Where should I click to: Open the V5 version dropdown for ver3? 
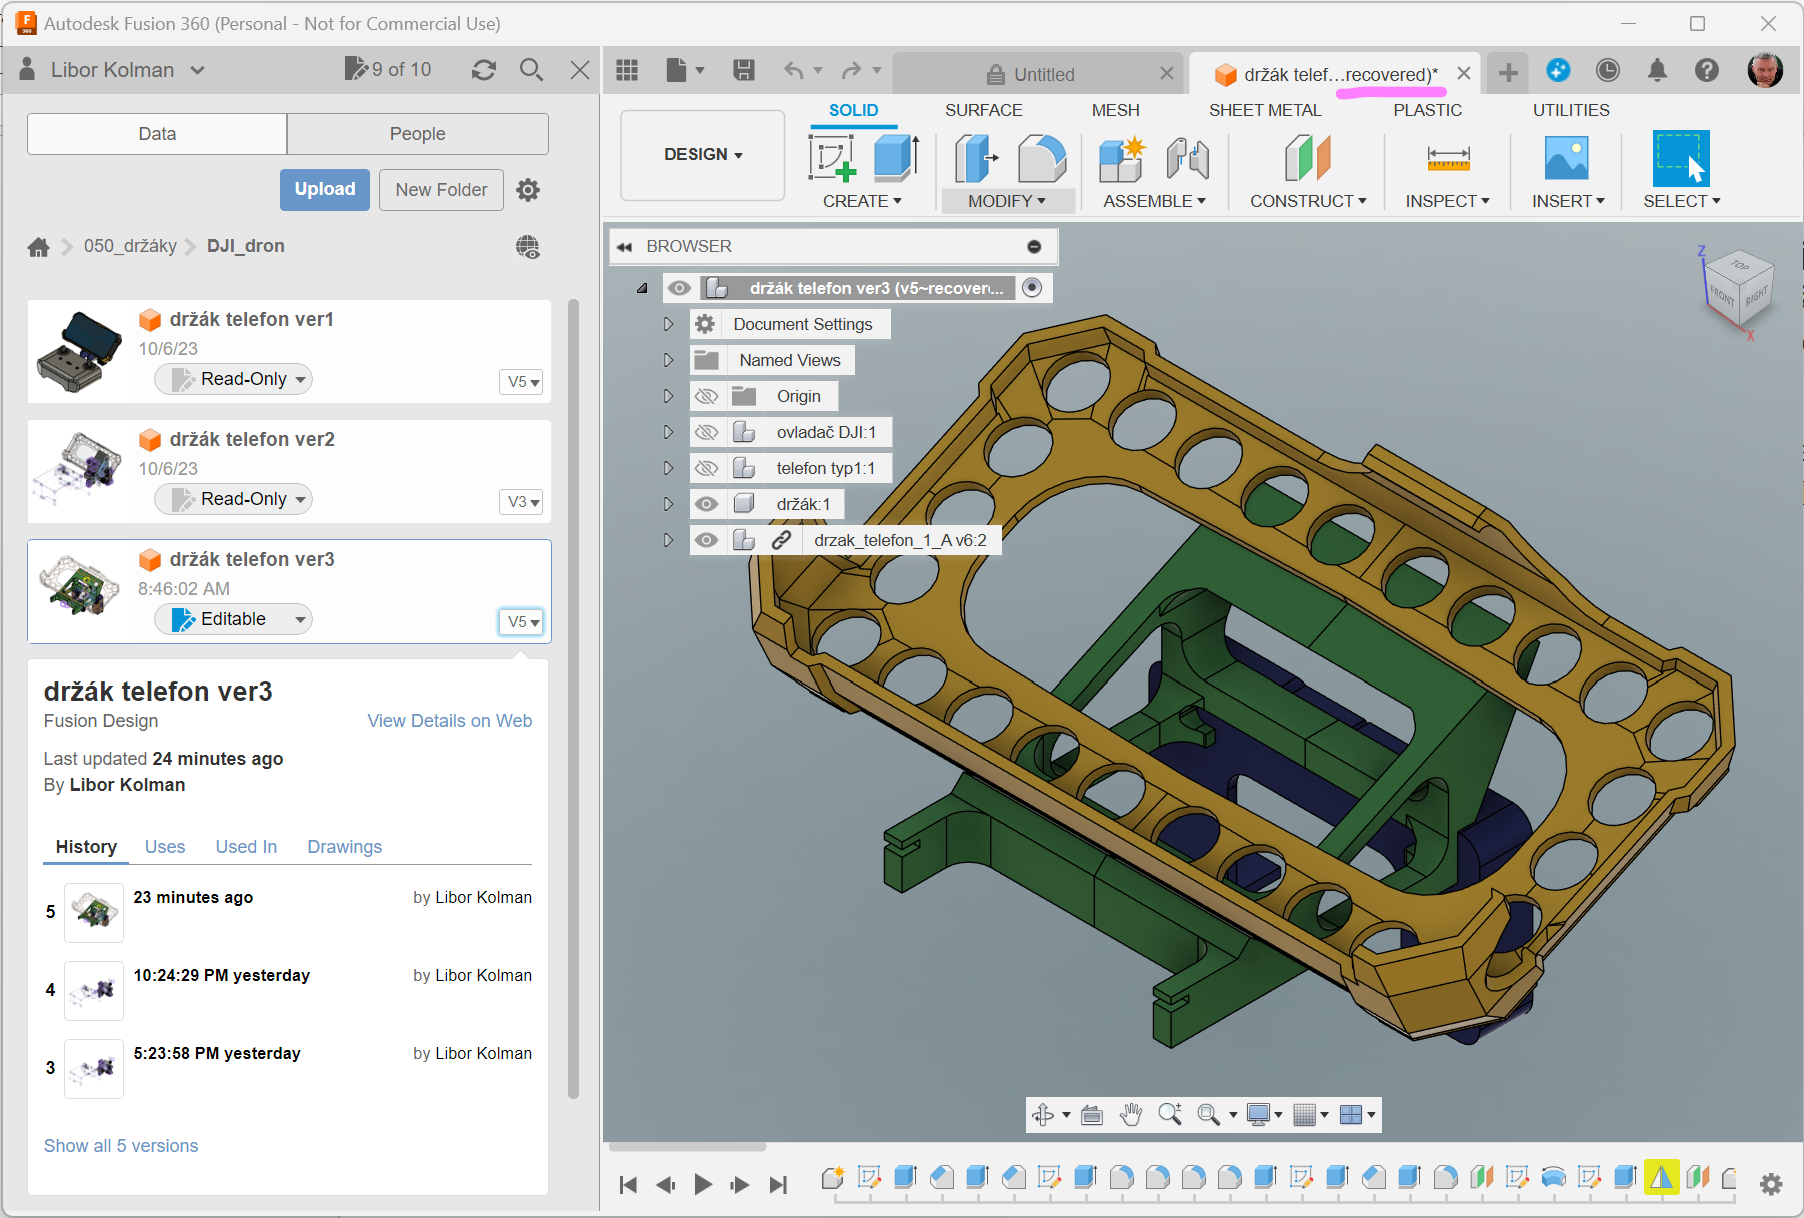[521, 622]
